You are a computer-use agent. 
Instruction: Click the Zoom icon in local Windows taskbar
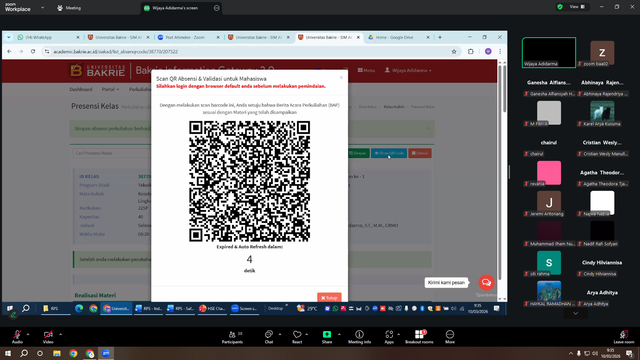pos(106,353)
